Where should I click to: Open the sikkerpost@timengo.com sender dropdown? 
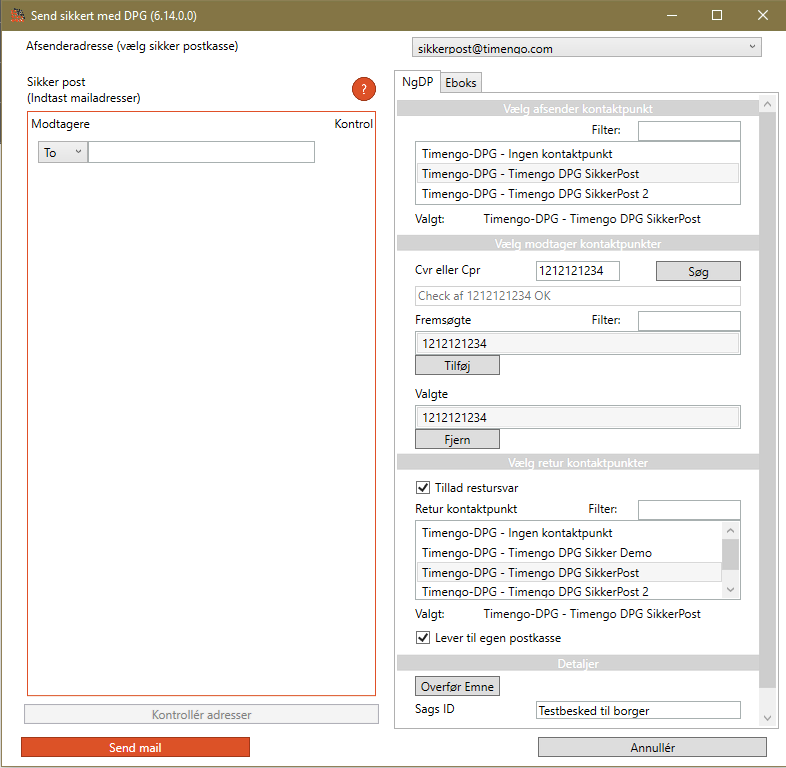586,48
